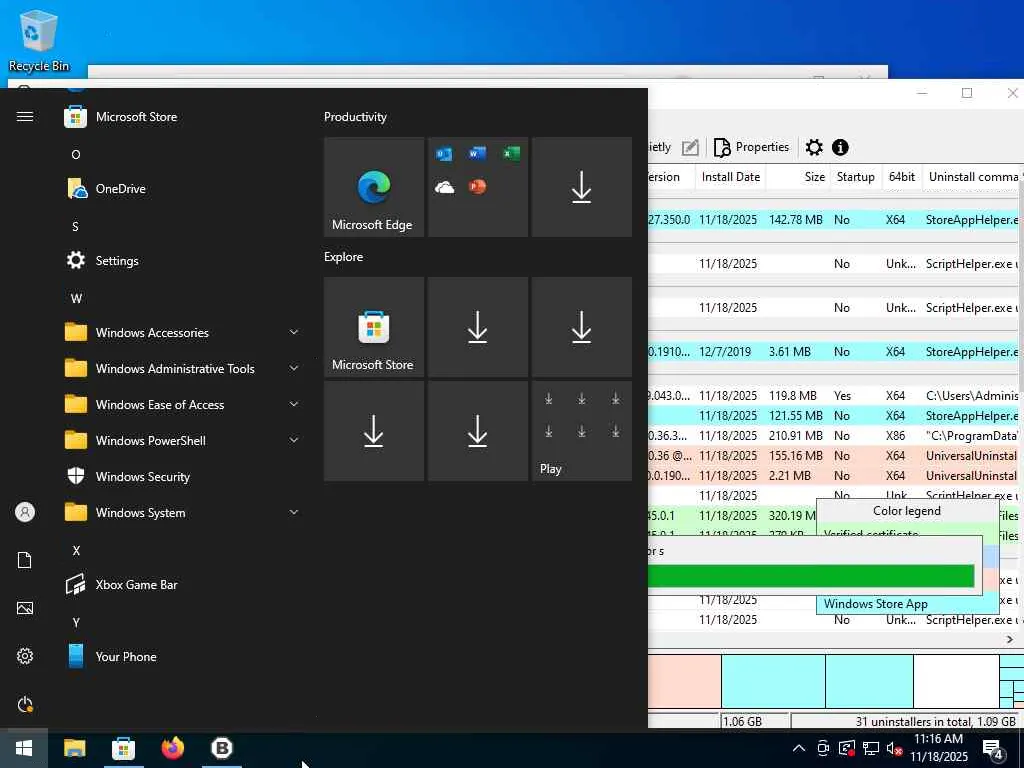Screen dimensions: 1024x768
Task: Click the Properties toolbar button
Action: (x=751, y=148)
